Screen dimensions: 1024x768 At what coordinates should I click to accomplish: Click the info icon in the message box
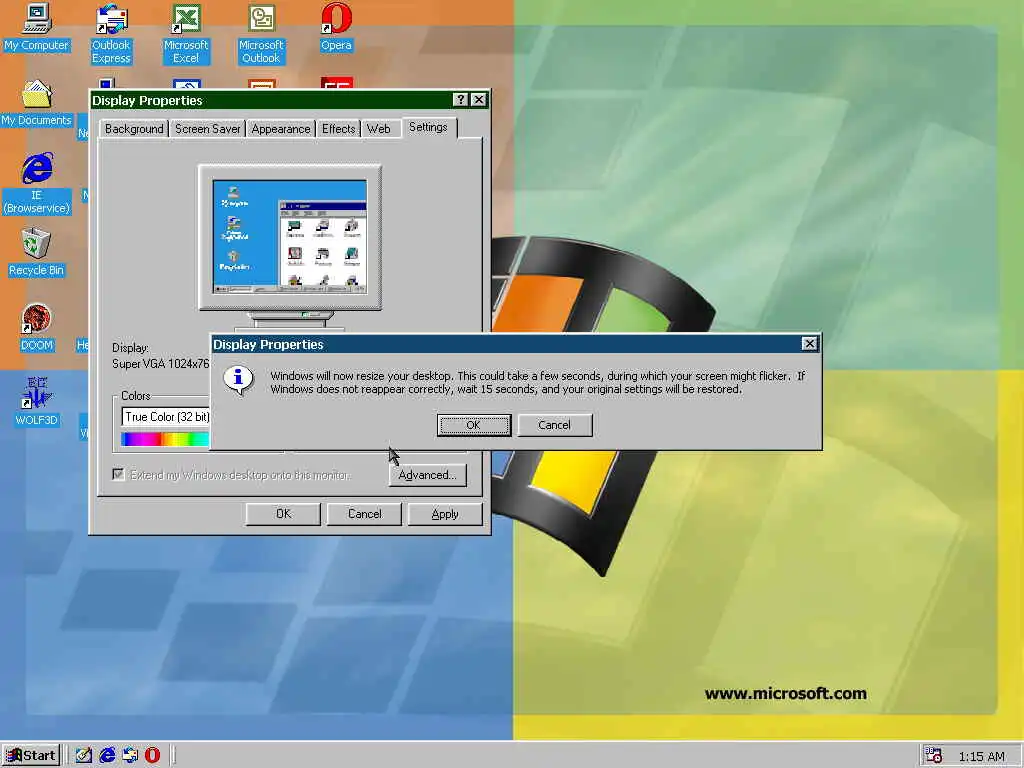[238, 380]
